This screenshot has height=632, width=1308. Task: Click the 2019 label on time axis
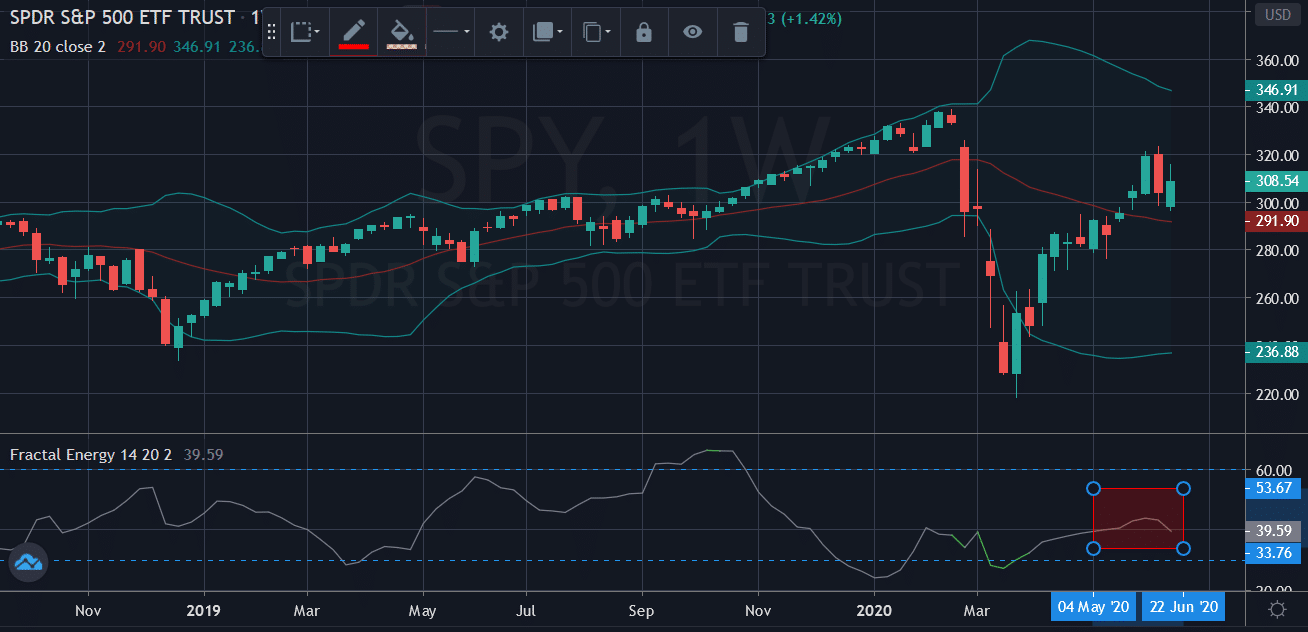[203, 609]
